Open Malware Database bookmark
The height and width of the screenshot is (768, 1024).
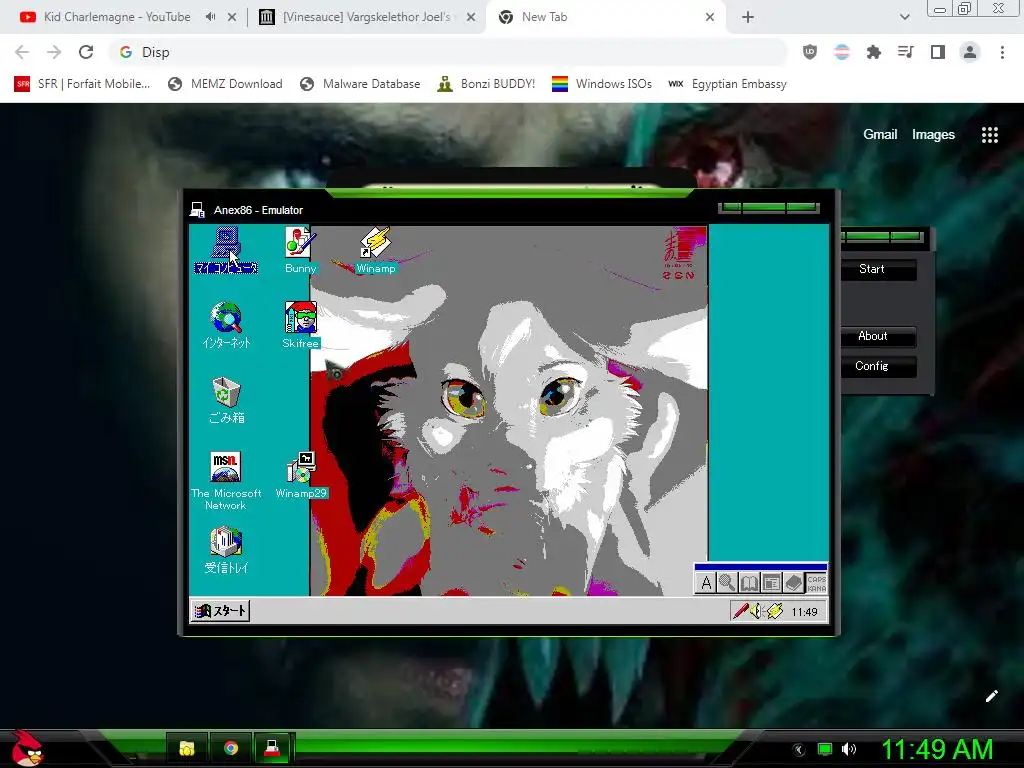point(360,84)
